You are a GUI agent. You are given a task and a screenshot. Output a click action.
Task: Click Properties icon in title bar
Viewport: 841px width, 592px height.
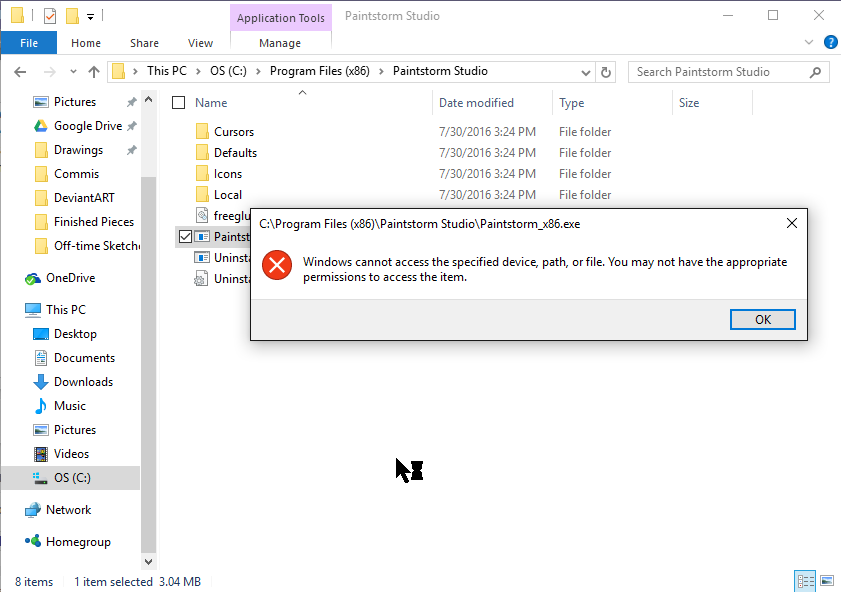[50, 16]
